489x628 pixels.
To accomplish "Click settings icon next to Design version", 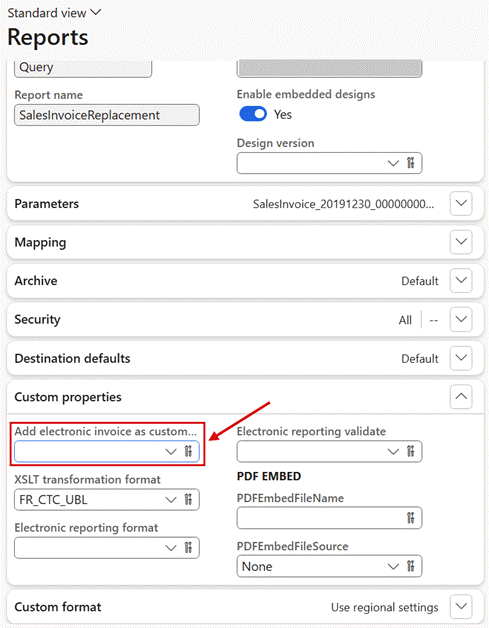I will (411, 163).
